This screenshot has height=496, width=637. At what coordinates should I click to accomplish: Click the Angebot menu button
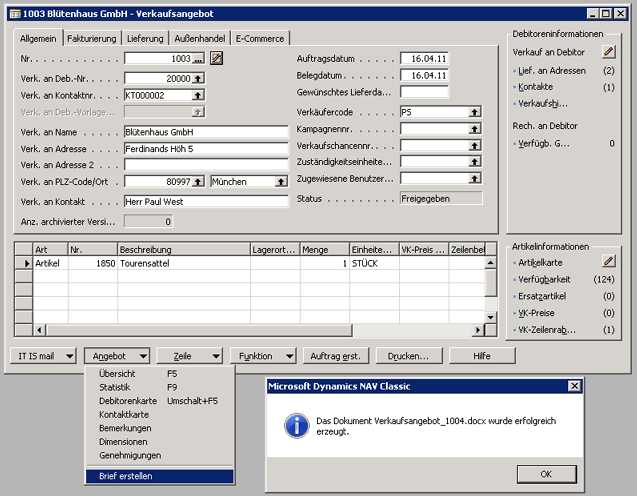point(117,356)
